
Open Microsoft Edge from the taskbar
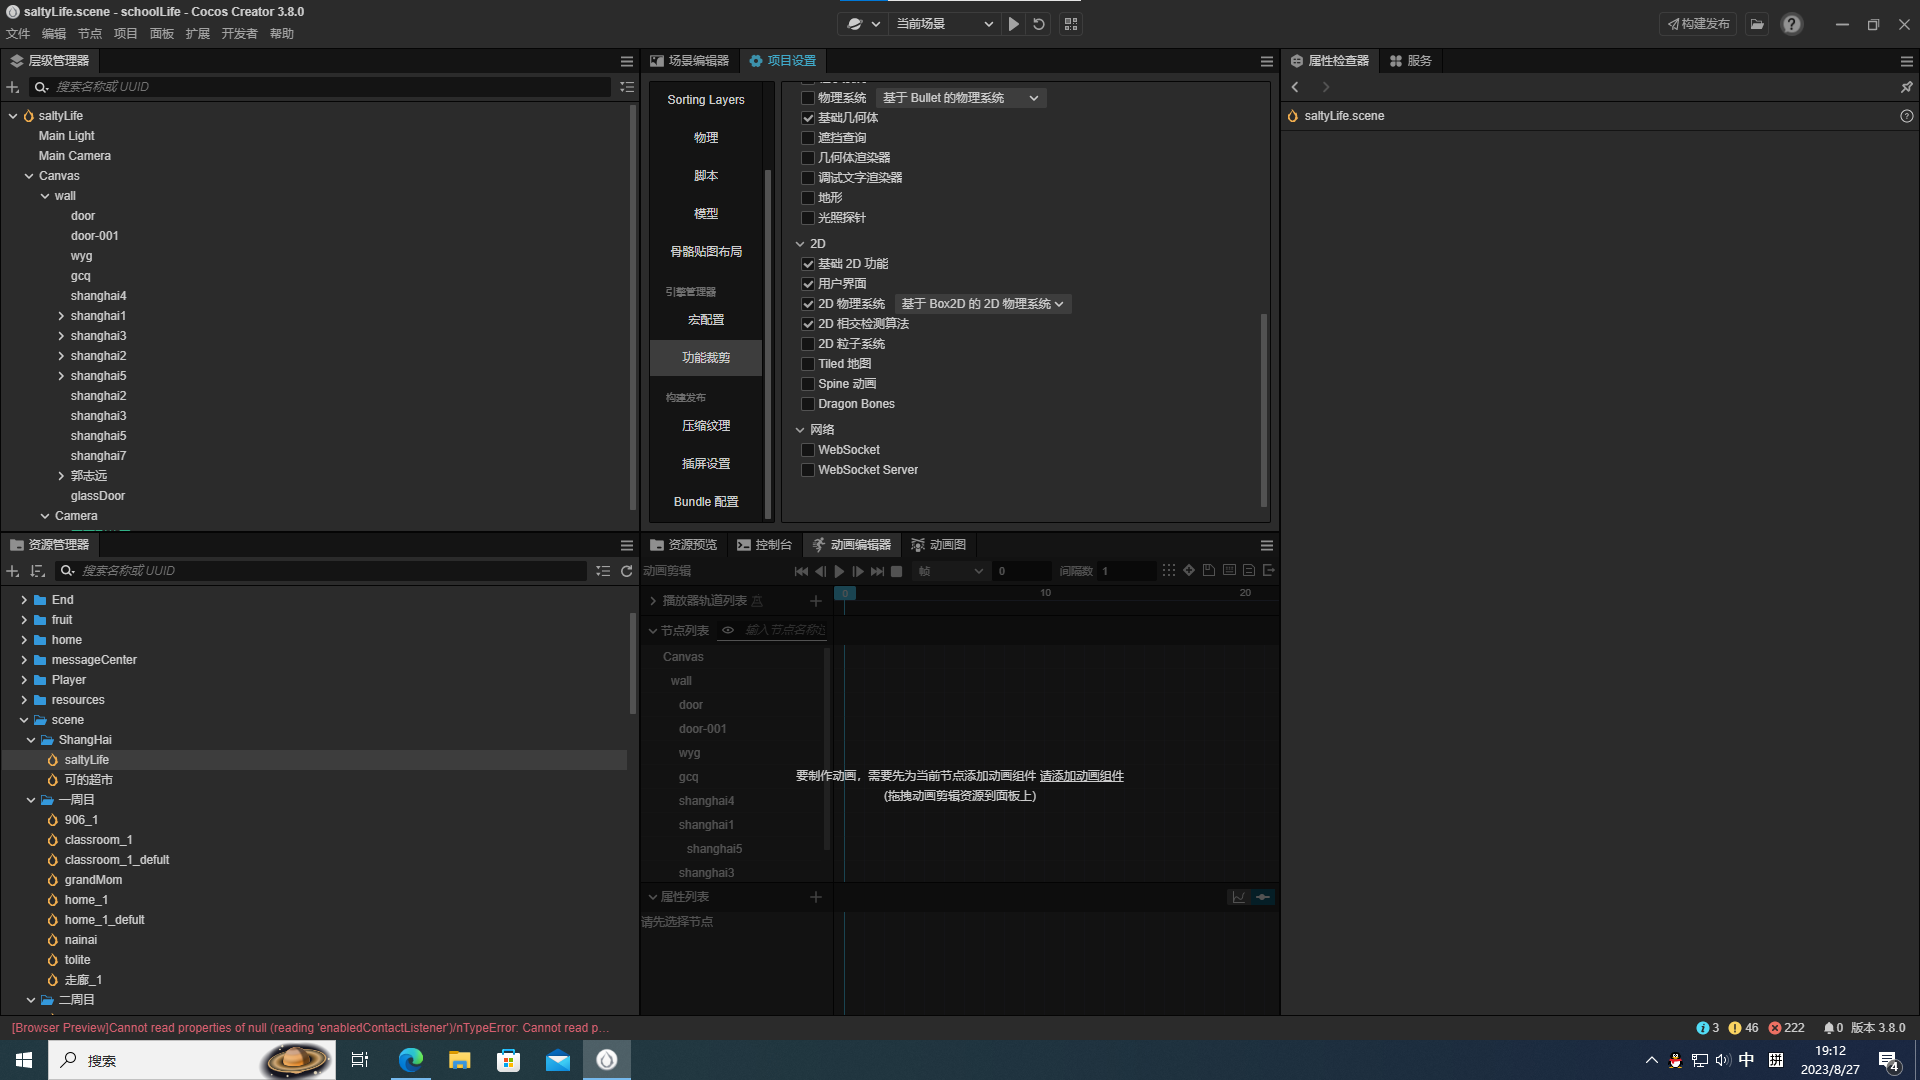coord(410,1060)
